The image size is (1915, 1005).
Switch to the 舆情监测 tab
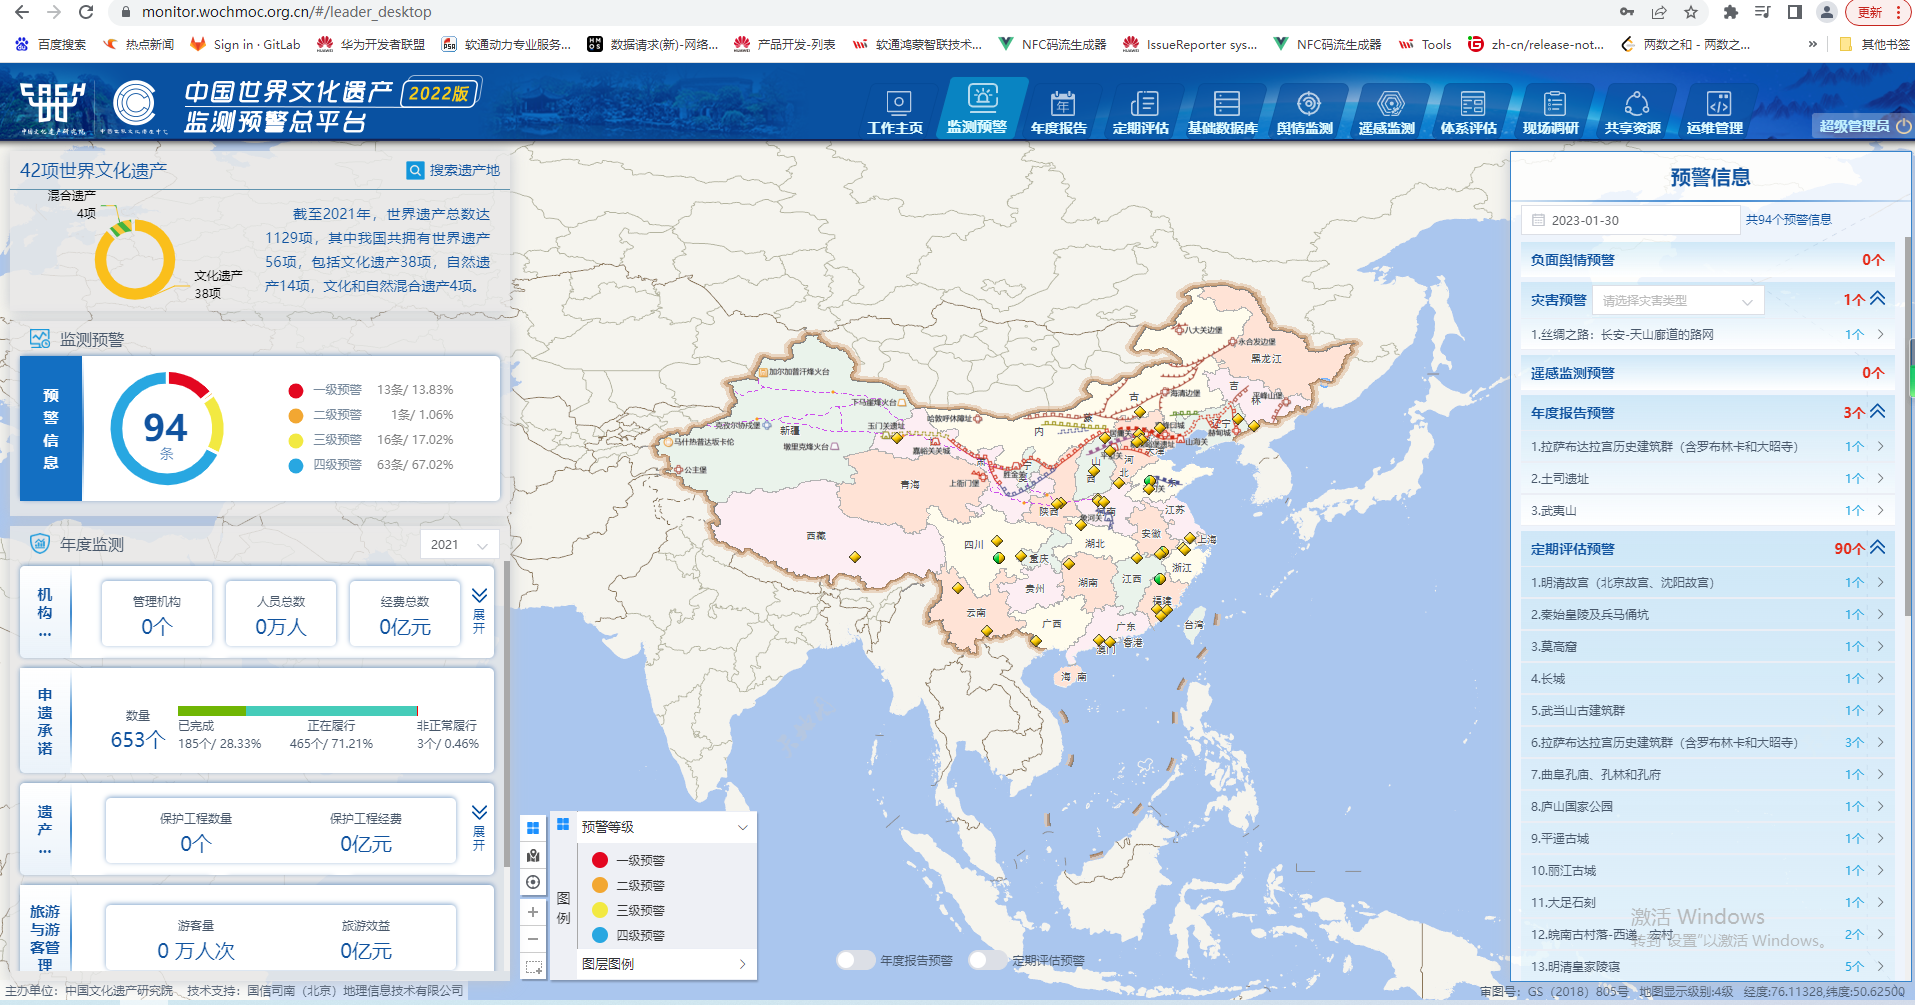tap(1306, 112)
